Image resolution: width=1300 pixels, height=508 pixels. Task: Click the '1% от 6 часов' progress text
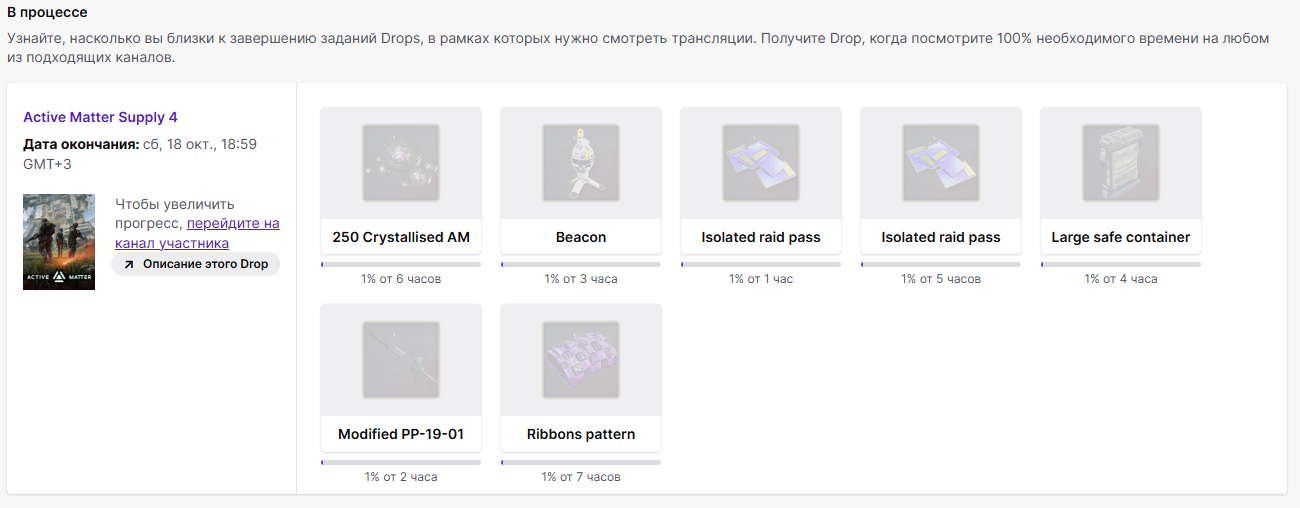(x=401, y=279)
